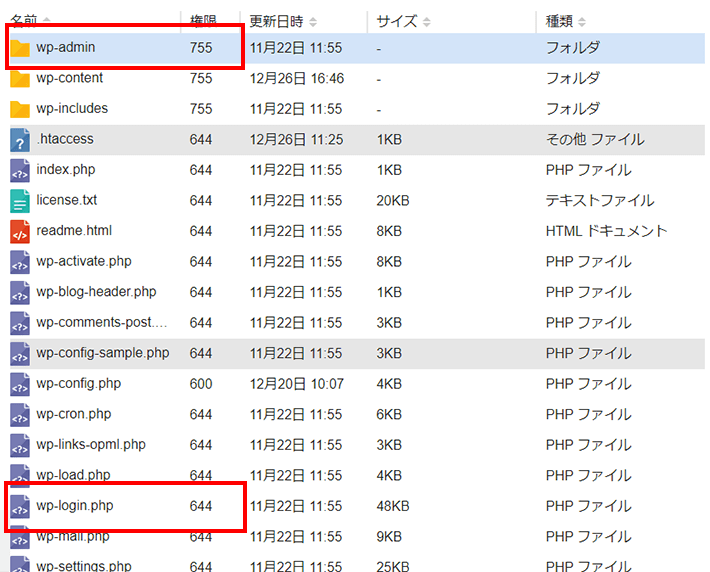Click the wp-comments-post file icon
The height and width of the screenshot is (572, 710).
point(20,323)
